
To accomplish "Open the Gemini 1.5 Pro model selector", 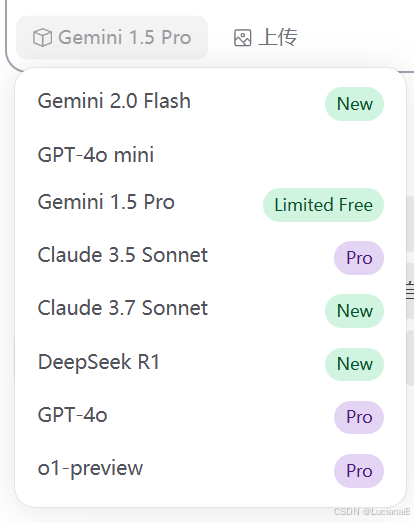I will [112, 37].
